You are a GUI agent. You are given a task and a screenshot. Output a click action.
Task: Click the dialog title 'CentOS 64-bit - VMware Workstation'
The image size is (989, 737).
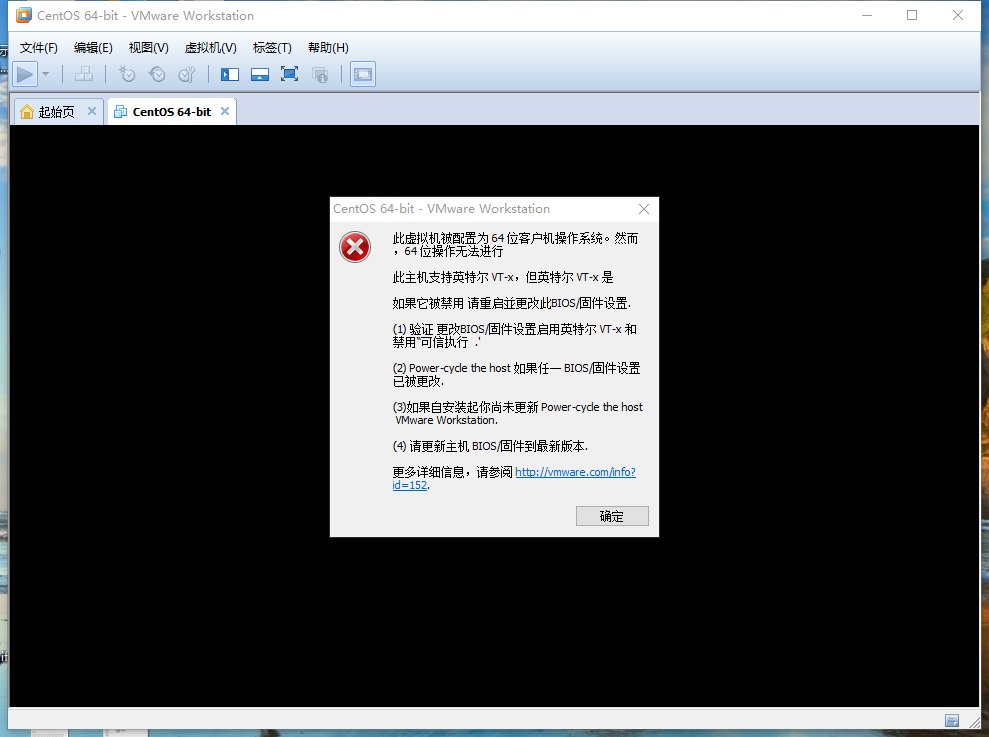pyautogui.click(x=442, y=209)
